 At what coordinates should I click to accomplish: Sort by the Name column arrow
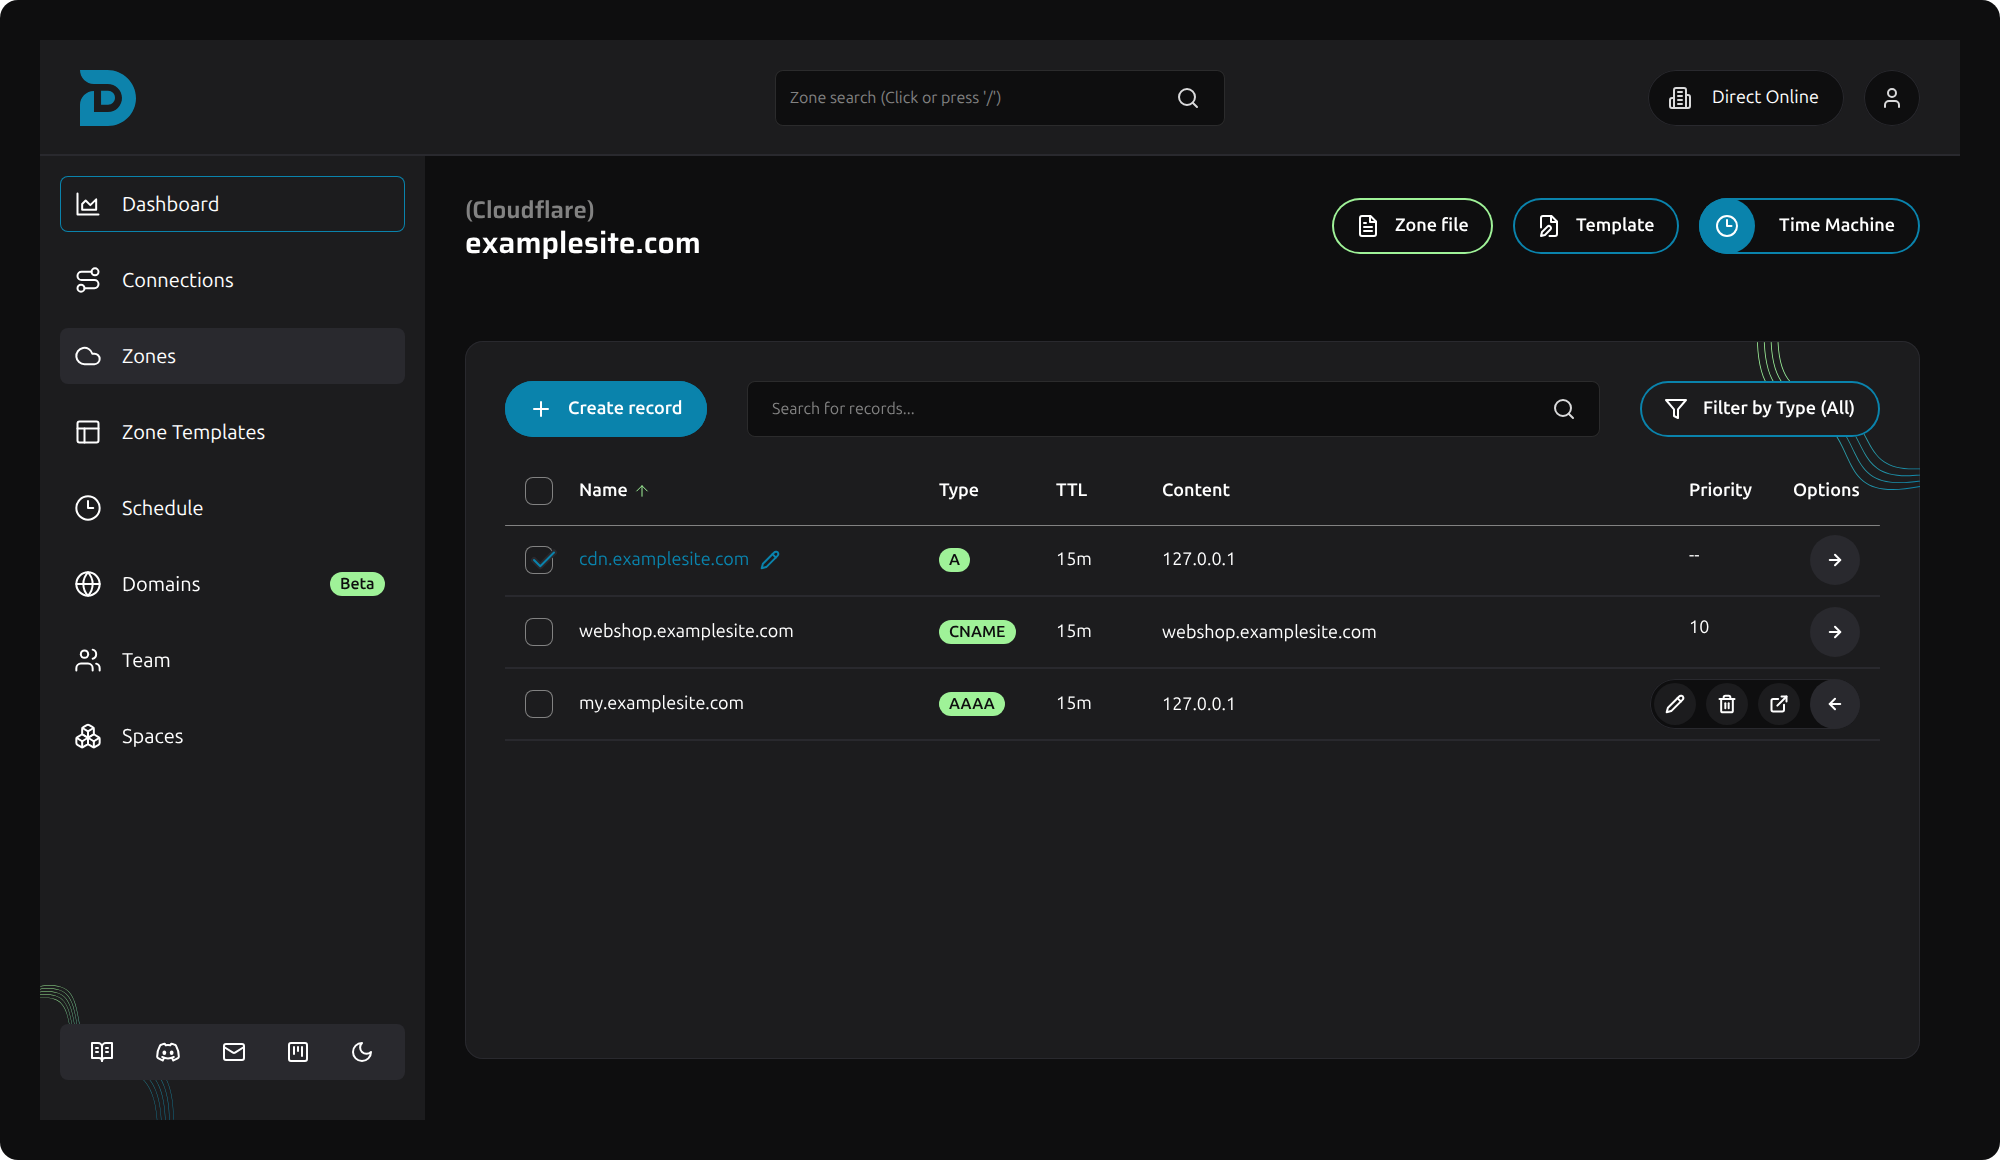pyautogui.click(x=642, y=491)
